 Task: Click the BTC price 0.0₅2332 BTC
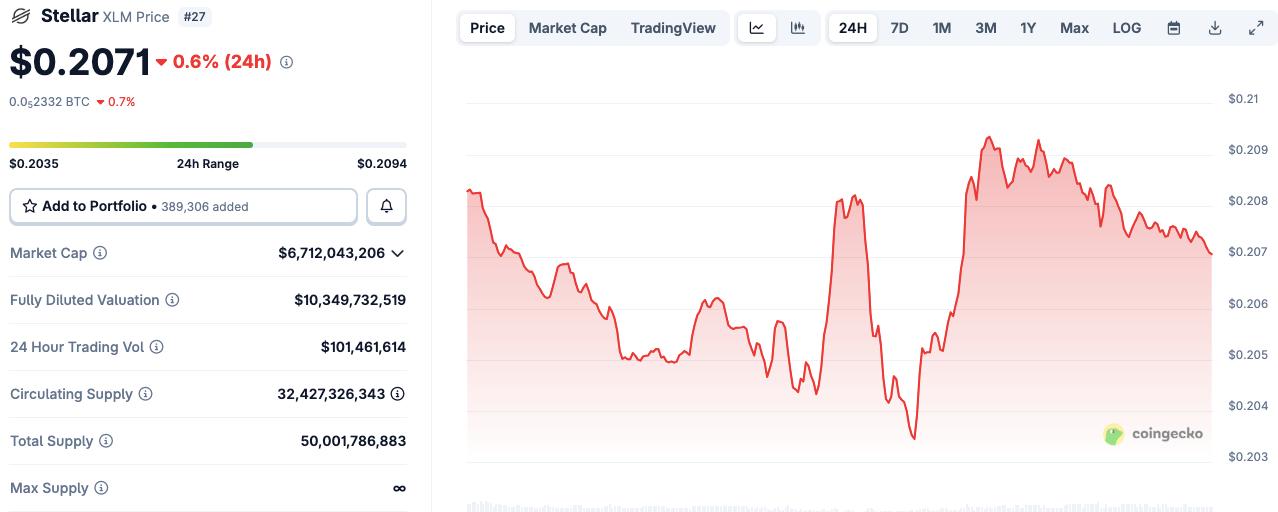(x=50, y=102)
